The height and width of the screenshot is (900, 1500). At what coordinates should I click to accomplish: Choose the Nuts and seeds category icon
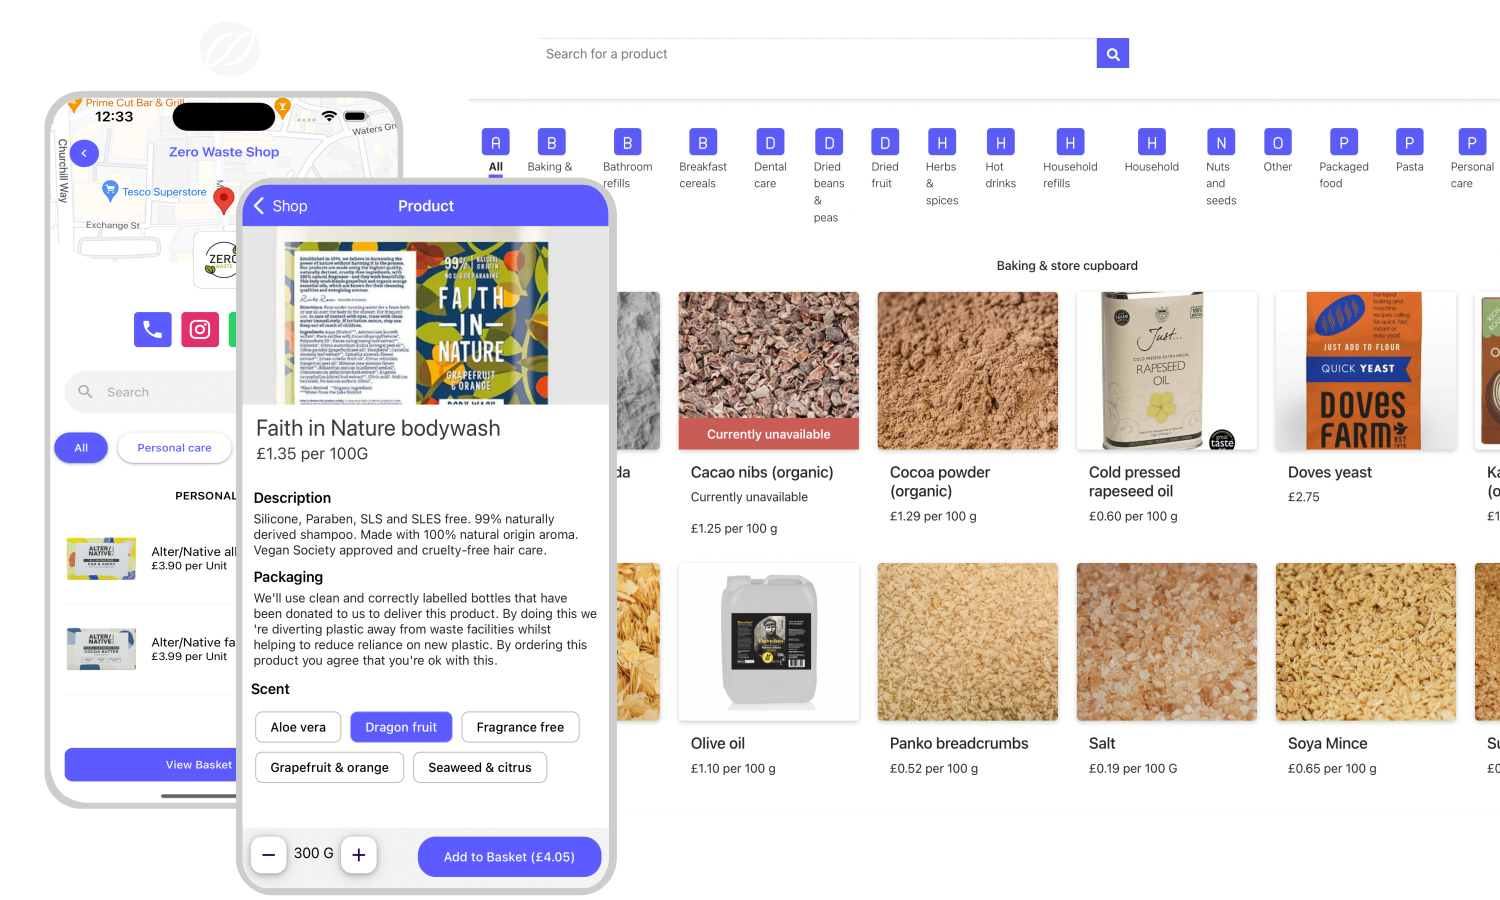pyautogui.click(x=1221, y=143)
